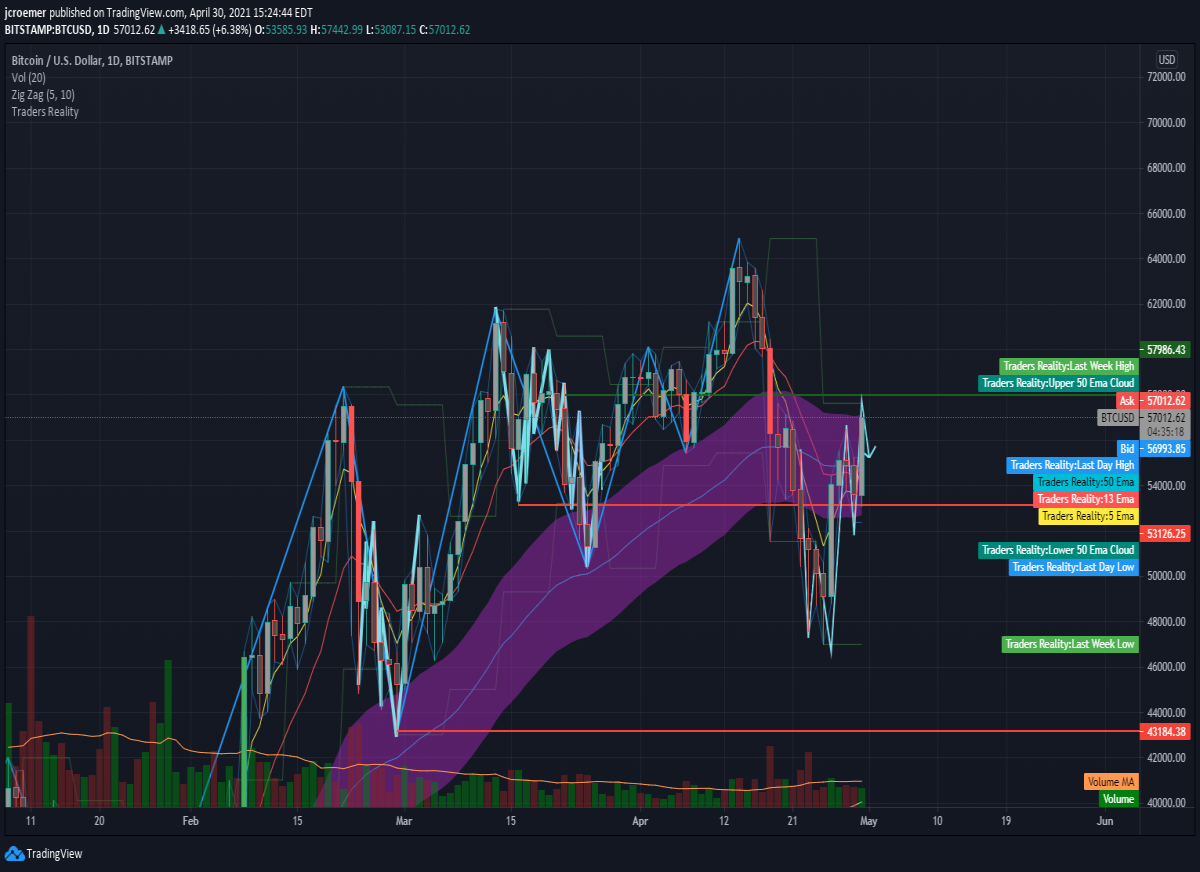Click the 10 date label on time axis

937,821
